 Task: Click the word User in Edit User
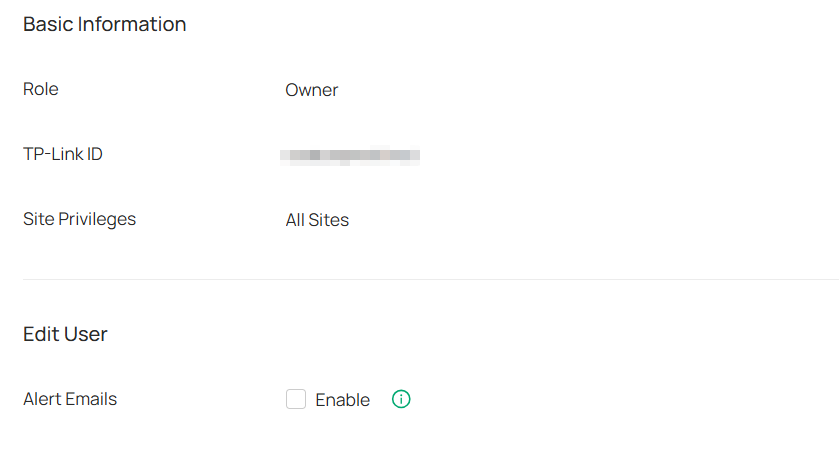(86, 334)
